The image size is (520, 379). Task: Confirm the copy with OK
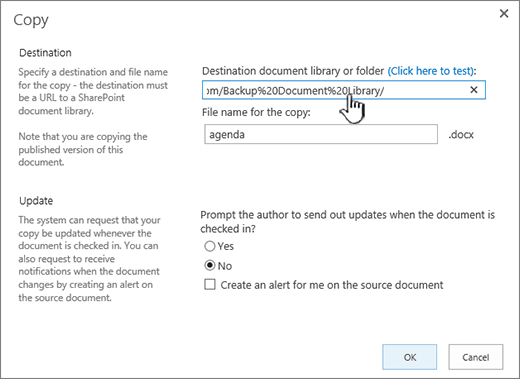coord(410,357)
